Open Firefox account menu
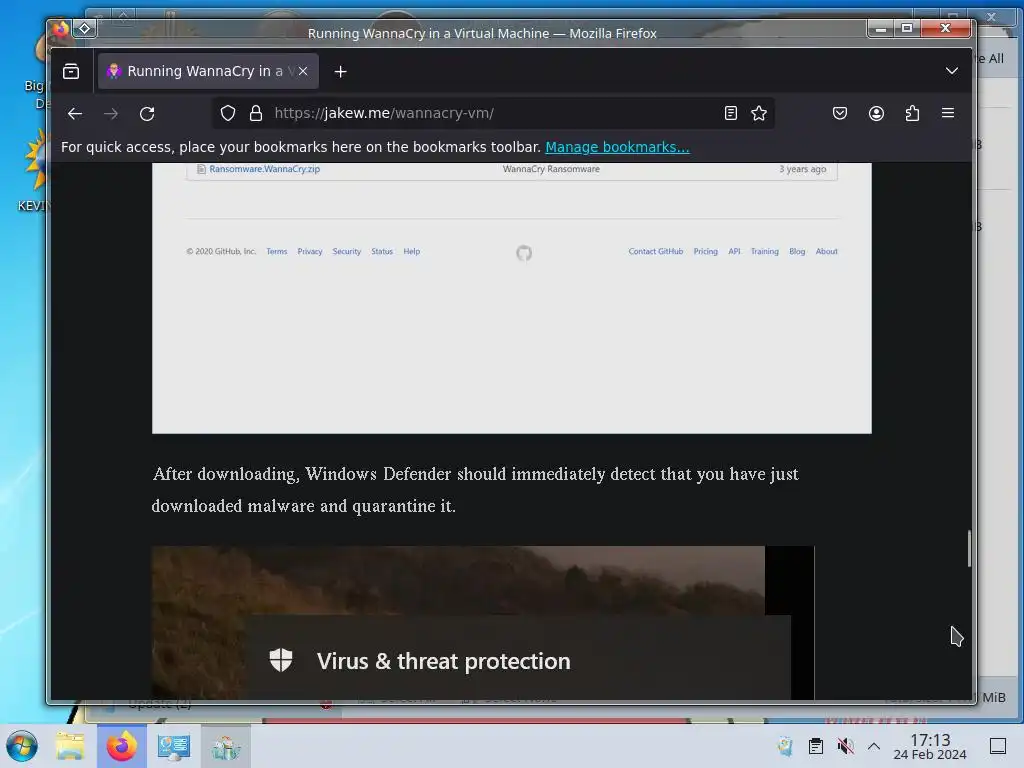The height and width of the screenshot is (768, 1024). (x=876, y=114)
